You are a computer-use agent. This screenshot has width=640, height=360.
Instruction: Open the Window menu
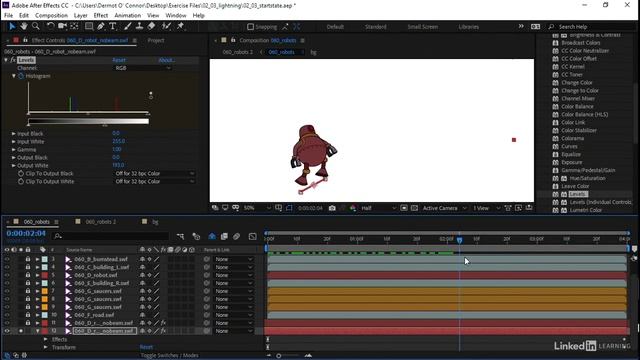(176, 16)
